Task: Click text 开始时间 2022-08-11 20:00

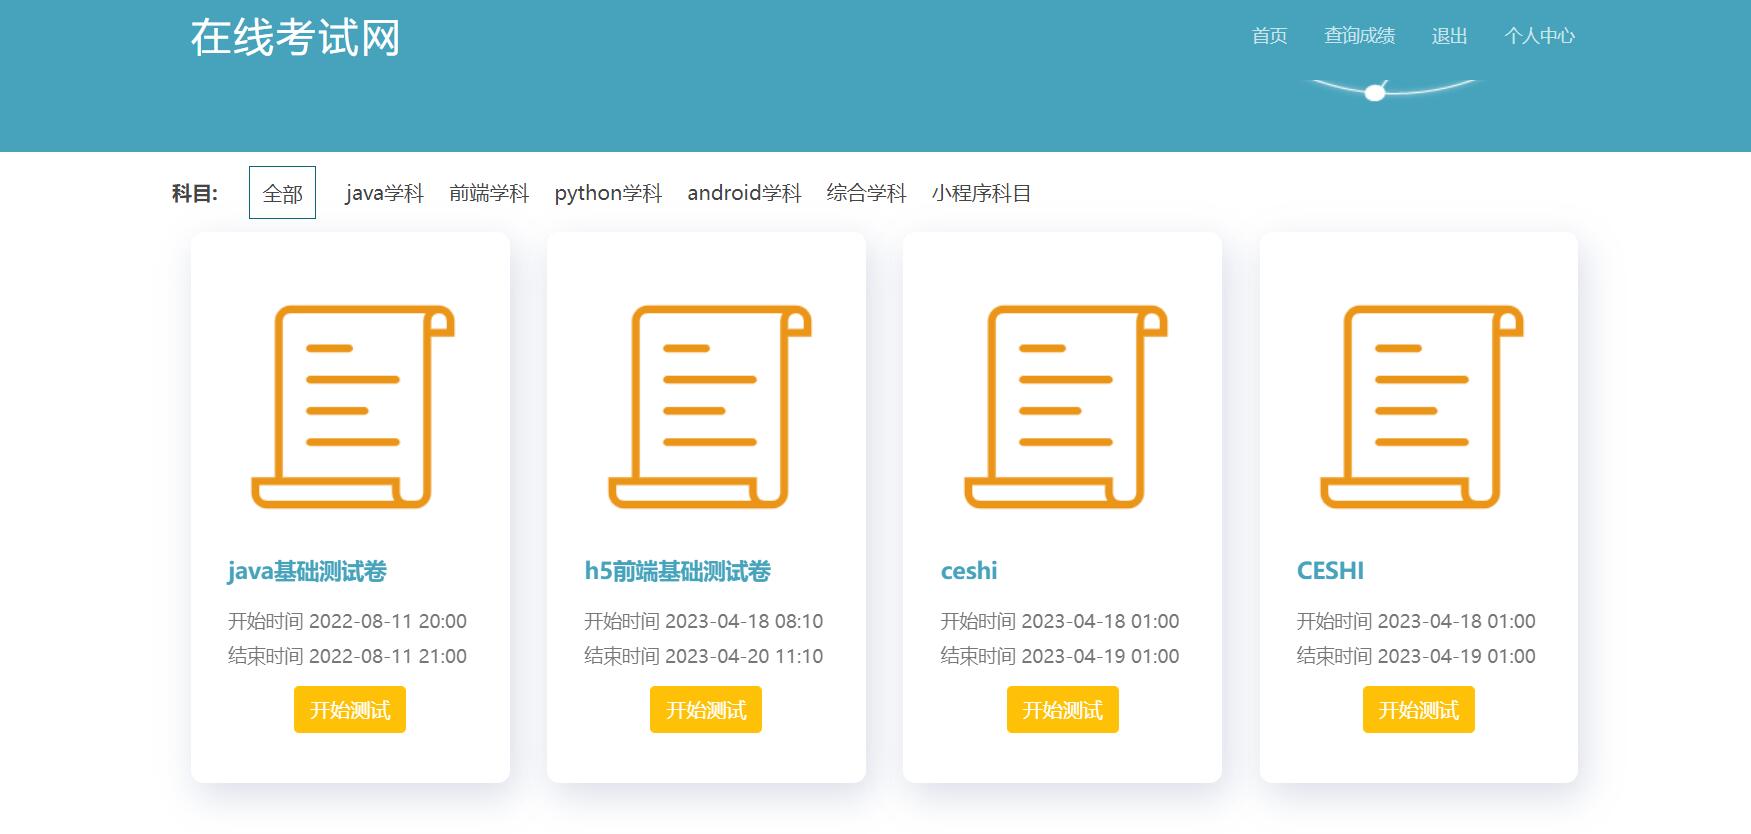Action: pyautogui.click(x=347, y=621)
